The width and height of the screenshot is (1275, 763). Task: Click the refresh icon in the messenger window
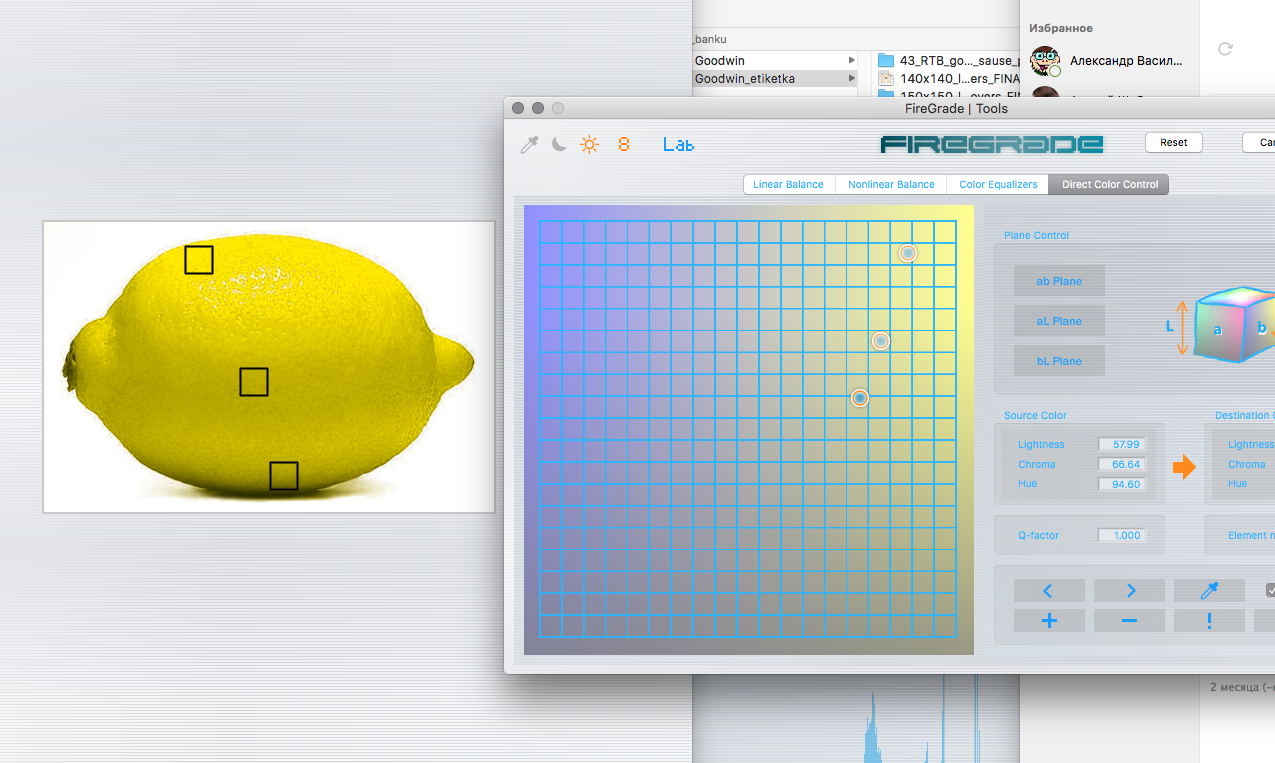(x=1225, y=48)
